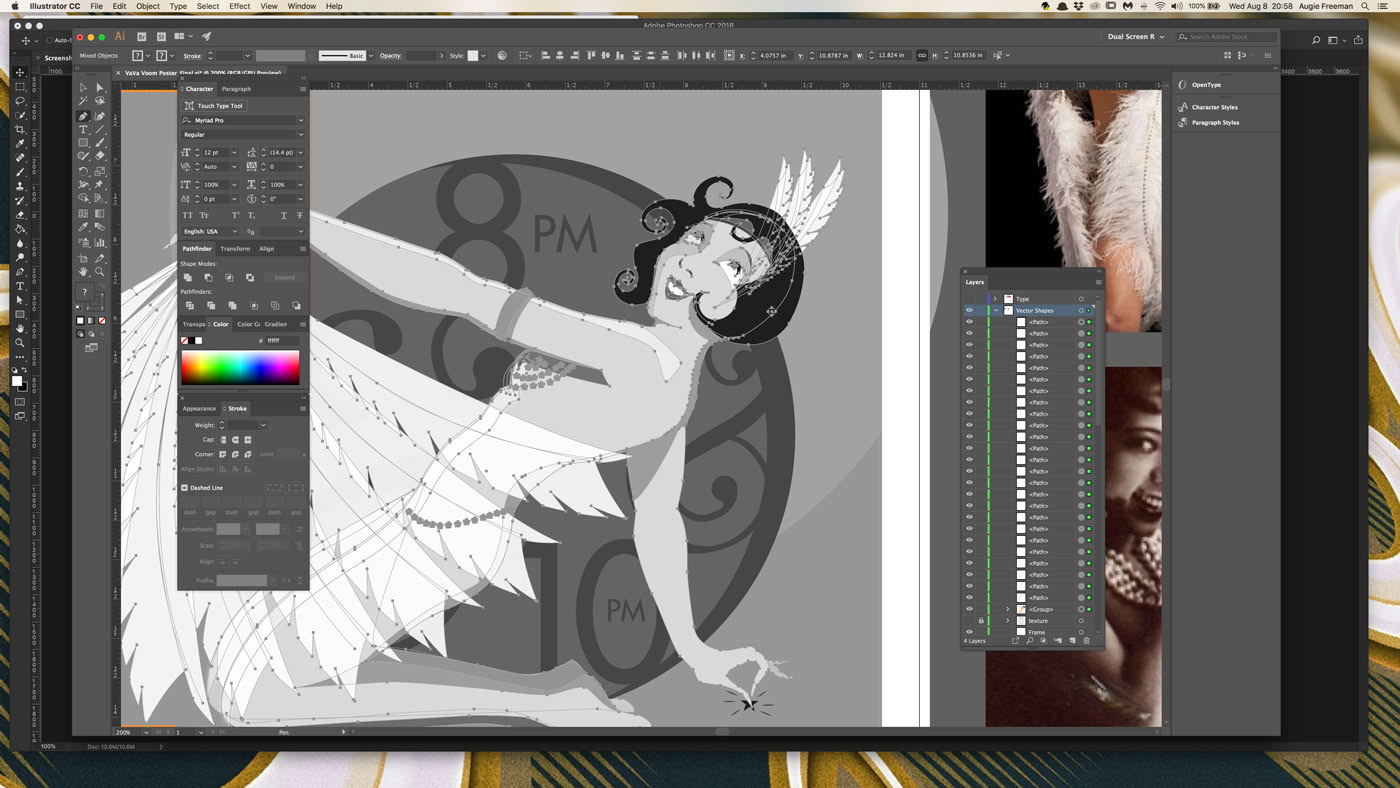The height and width of the screenshot is (788, 1400).
Task: Uncheck the Dashed Line checkbox
Action: coord(184,488)
